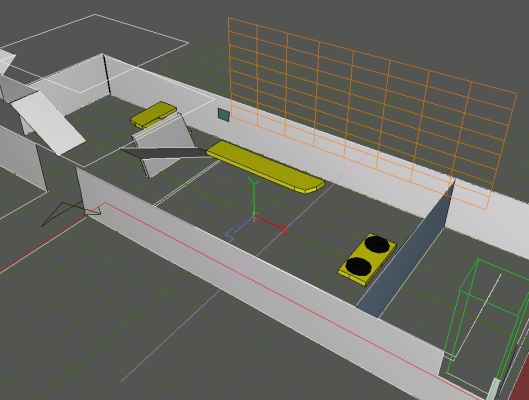
Task: Click the green Y-axis gizmo arrow
Action: tap(254, 196)
